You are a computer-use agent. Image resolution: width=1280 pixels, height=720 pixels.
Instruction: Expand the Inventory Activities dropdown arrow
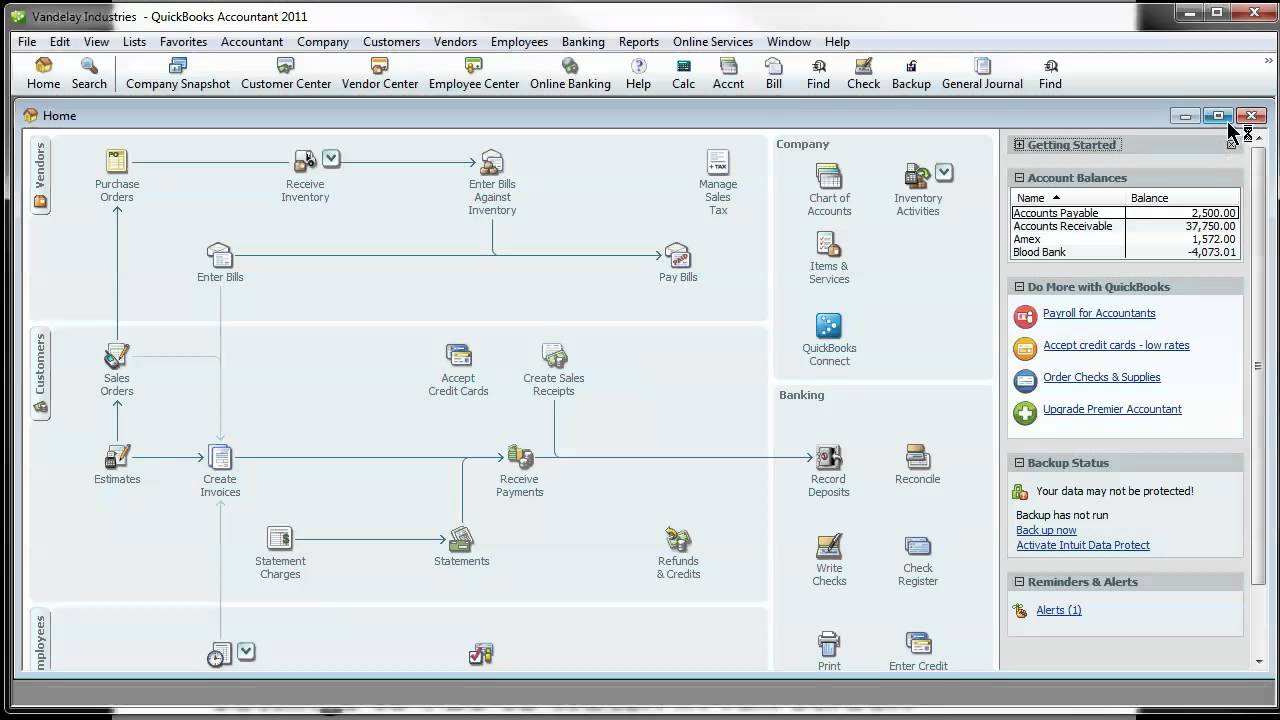944,172
